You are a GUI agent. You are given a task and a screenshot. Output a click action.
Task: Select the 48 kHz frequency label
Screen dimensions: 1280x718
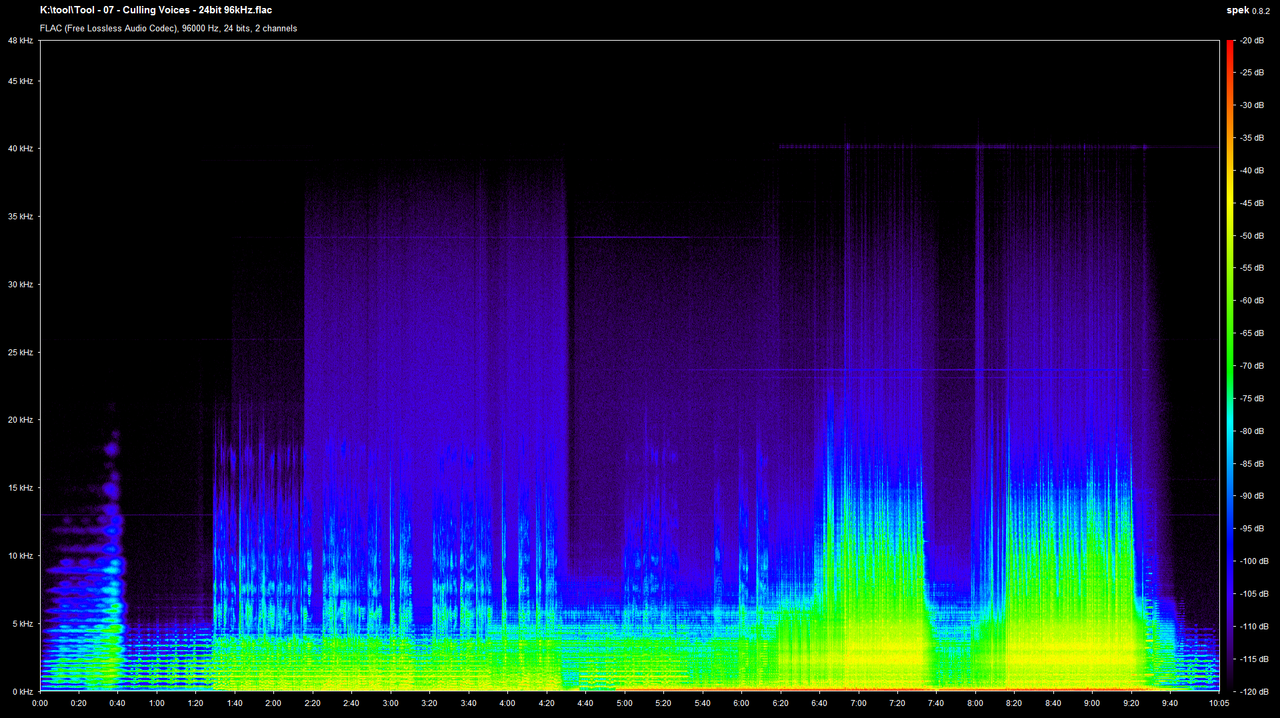[x=20, y=40]
